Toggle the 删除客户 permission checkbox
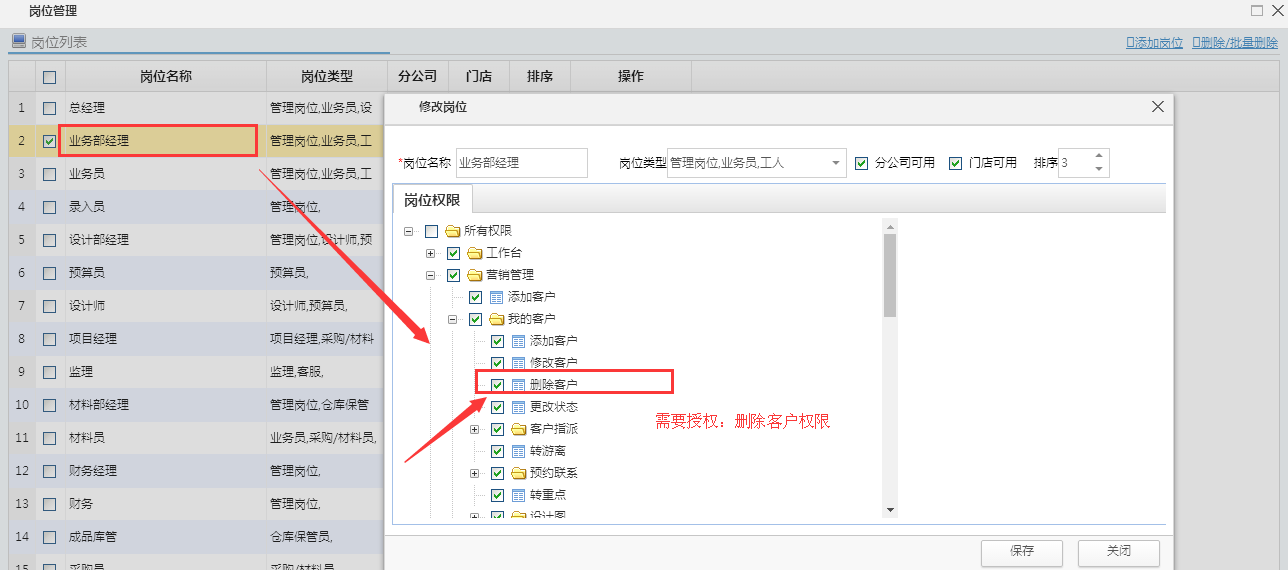This screenshot has width=1288, height=570. pyautogui.click(x=497, y=385)
